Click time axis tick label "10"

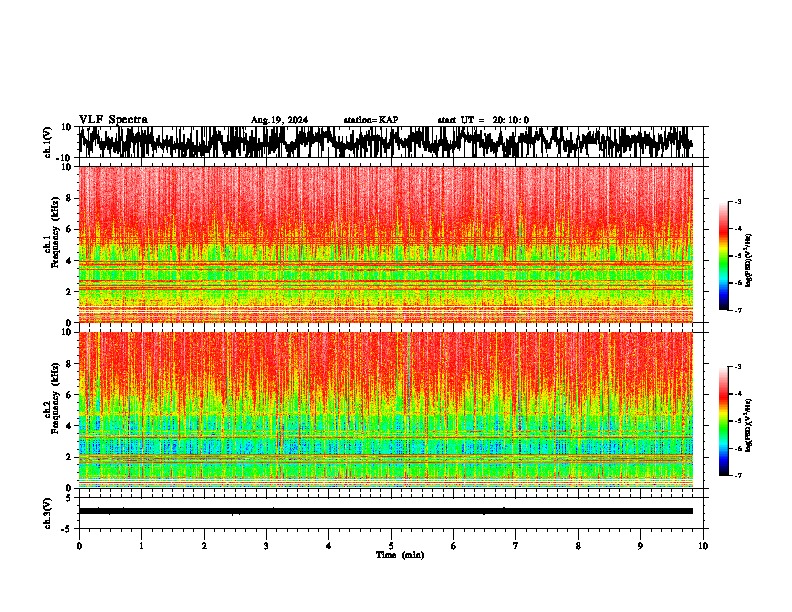click(703, 546)
